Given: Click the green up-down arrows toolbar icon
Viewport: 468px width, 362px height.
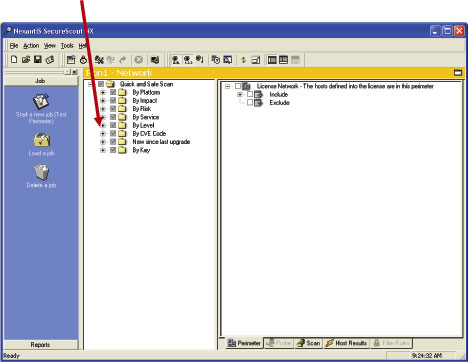Looking at the screenshot, I should (243, 60).
